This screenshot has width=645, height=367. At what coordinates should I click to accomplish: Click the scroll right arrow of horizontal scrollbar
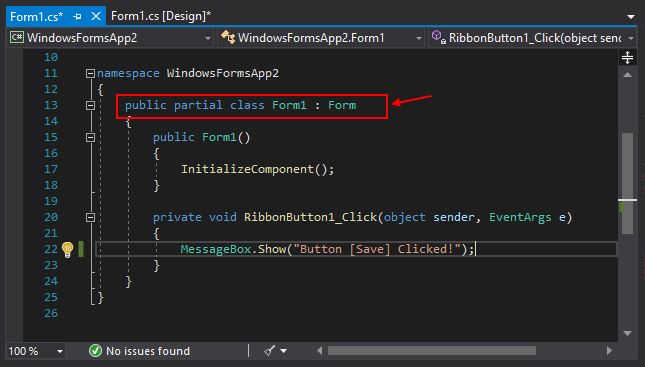[x=609, y=351]
